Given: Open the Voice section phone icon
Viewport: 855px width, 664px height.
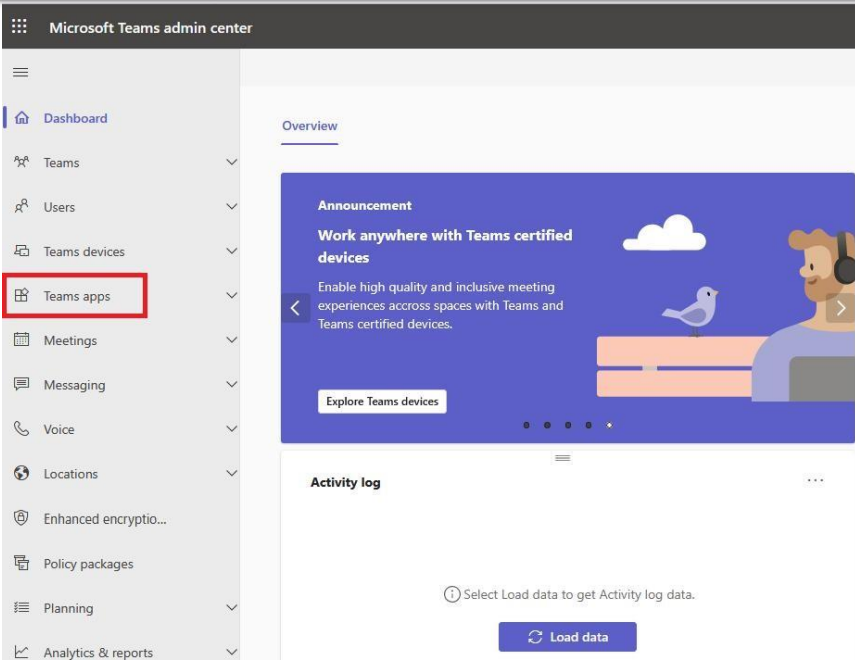Looking at the screenshot, I should pyautogui.click(x=21, y=429).
